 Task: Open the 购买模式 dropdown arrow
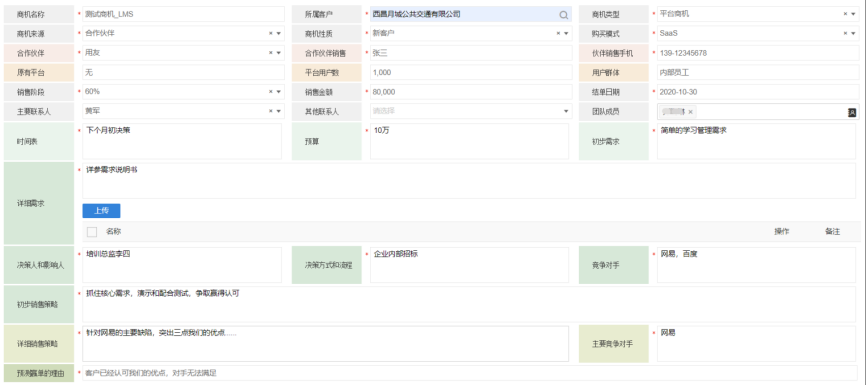pos(853,34)
